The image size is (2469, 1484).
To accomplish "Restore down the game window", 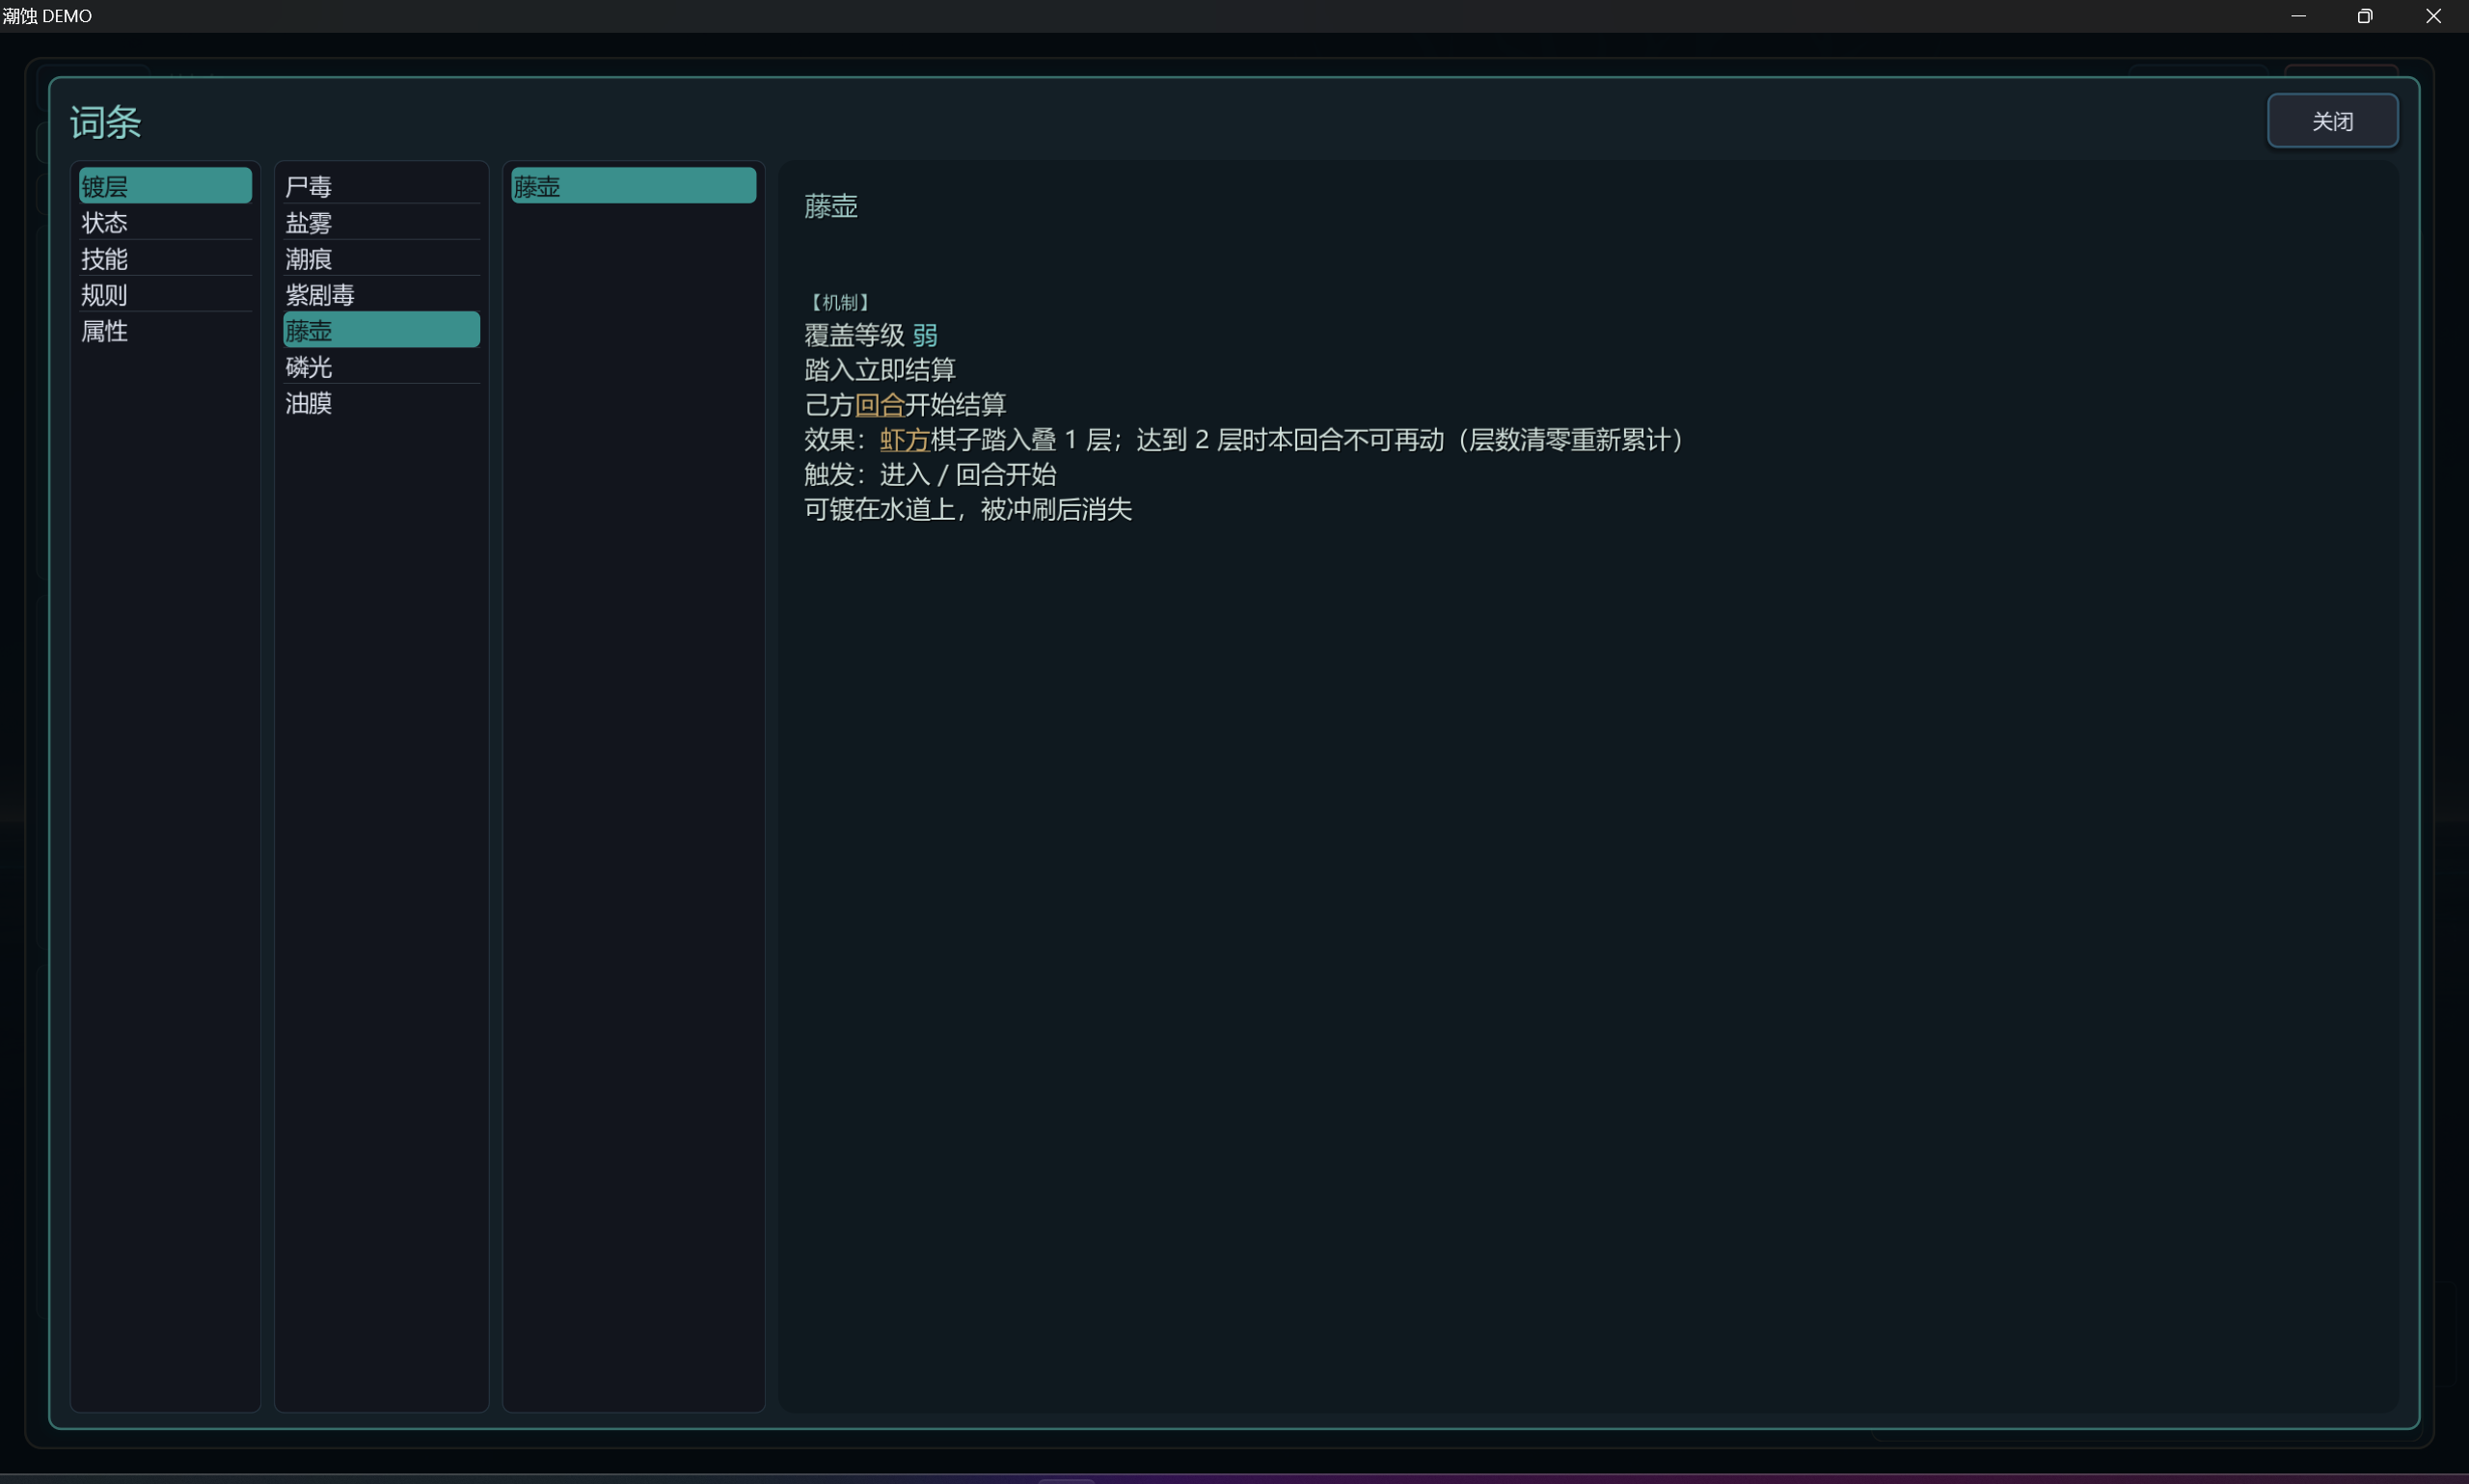I will pos(2364,16).
